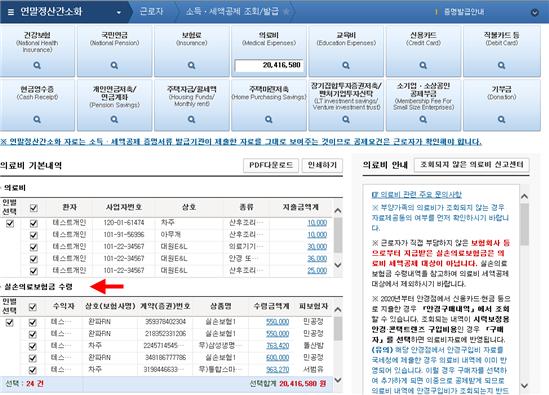Search 신용카드 data with magnifier icon
549x395 pixels.
pyautogui.click(x=423, y=65)
